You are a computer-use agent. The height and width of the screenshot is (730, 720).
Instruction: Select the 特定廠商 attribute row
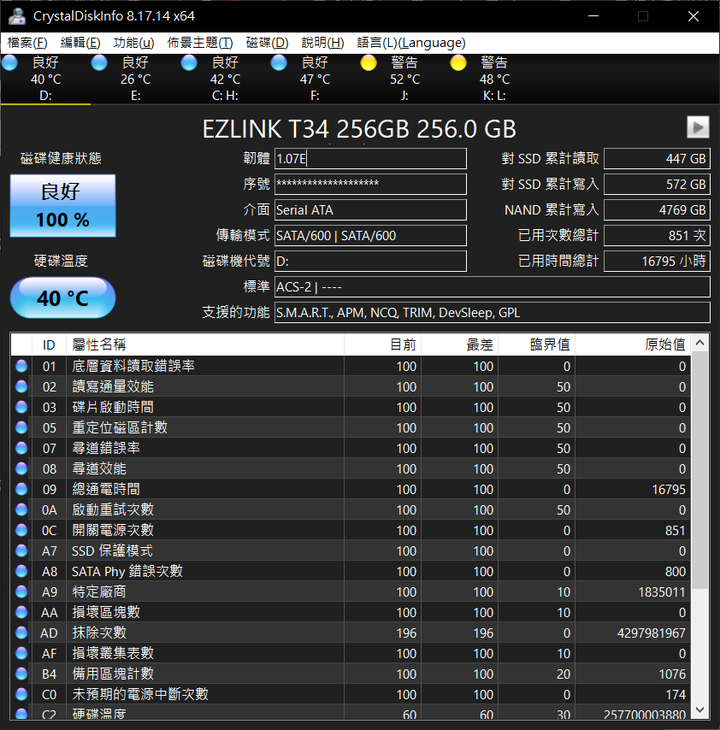point(351,591)
